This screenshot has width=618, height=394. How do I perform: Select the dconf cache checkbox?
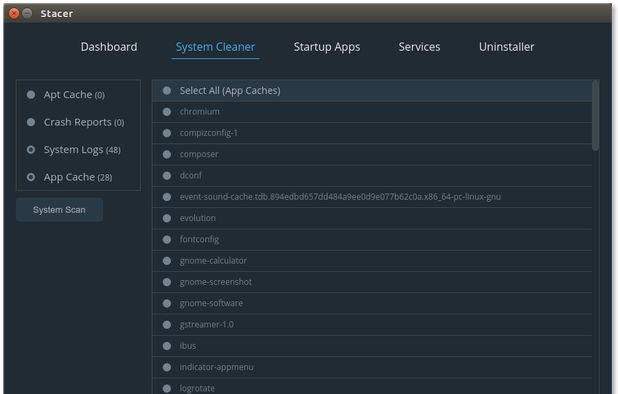tap(167, 176)
